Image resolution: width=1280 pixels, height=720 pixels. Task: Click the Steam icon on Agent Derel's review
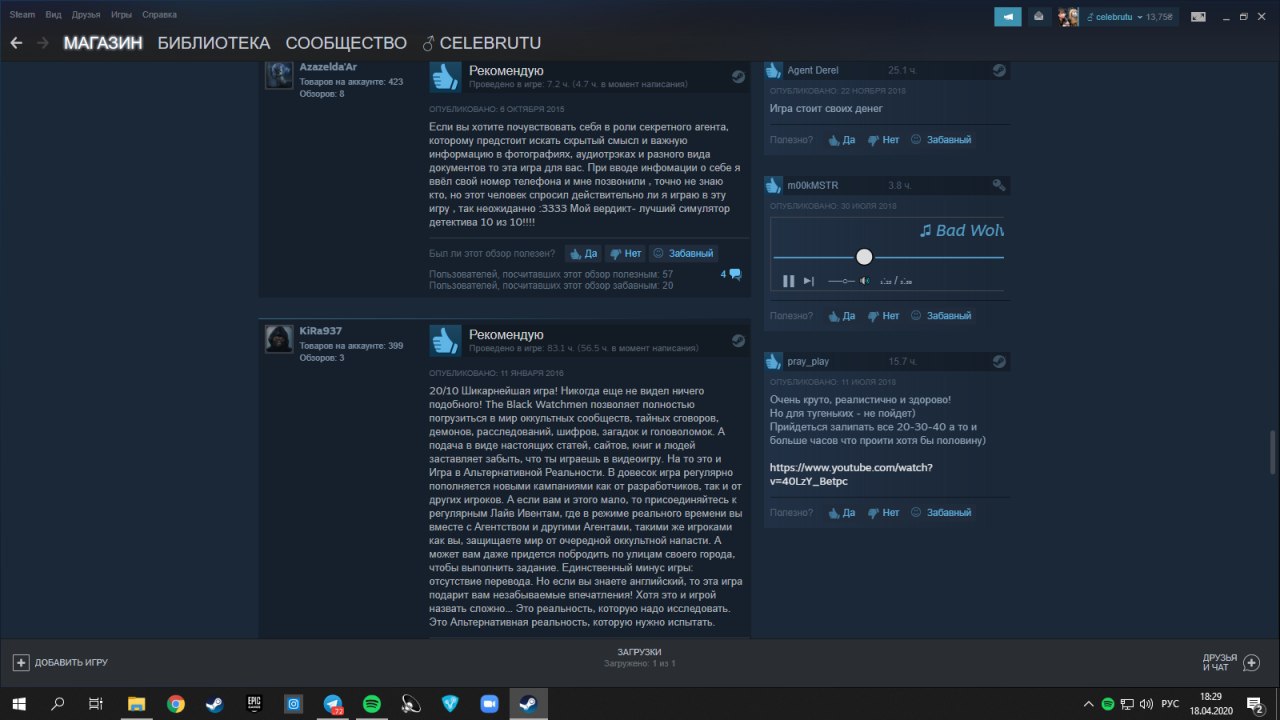click(999, 70)
